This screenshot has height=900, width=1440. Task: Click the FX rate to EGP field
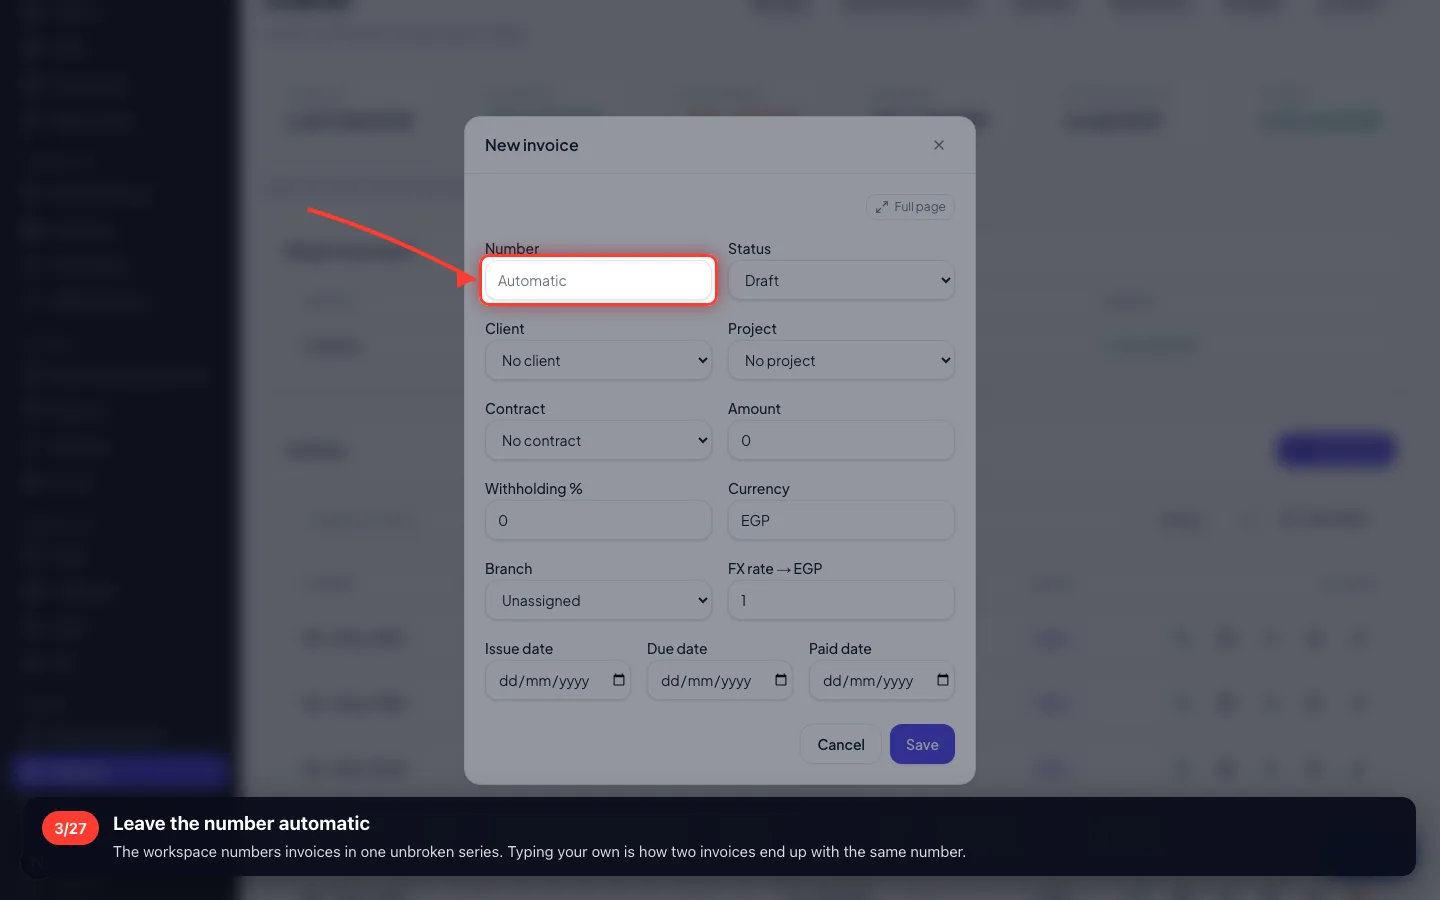pyautogui.click(x=841, y=601)
